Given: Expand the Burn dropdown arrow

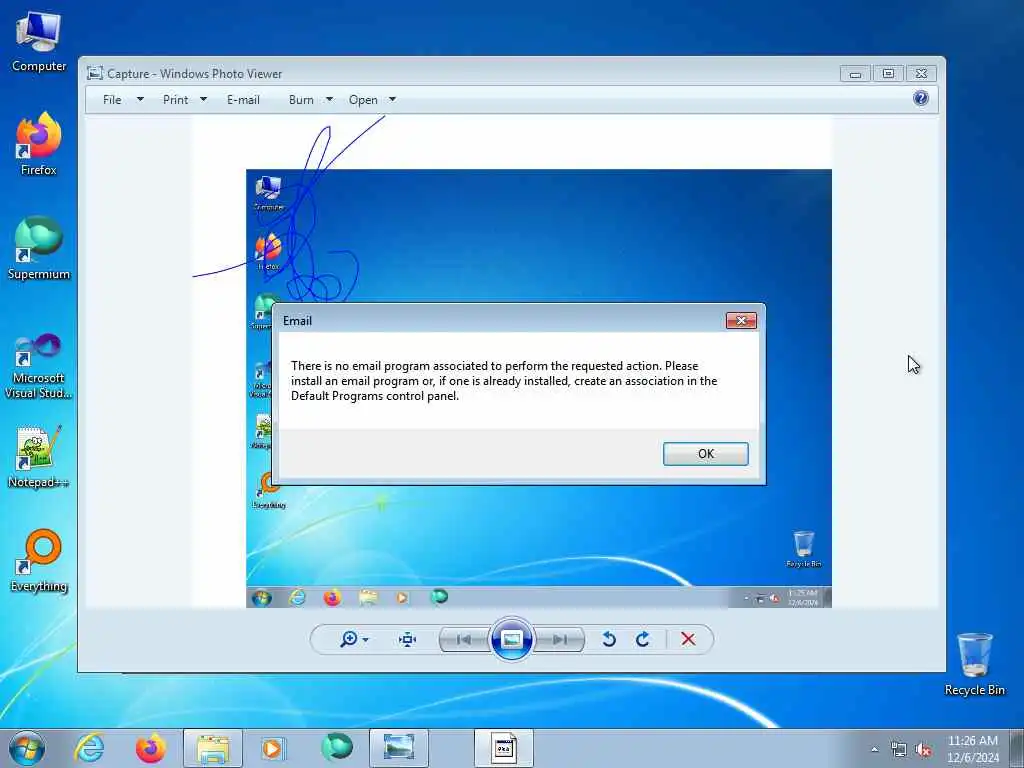Looking at the screenshot, I should pos(329,99).
